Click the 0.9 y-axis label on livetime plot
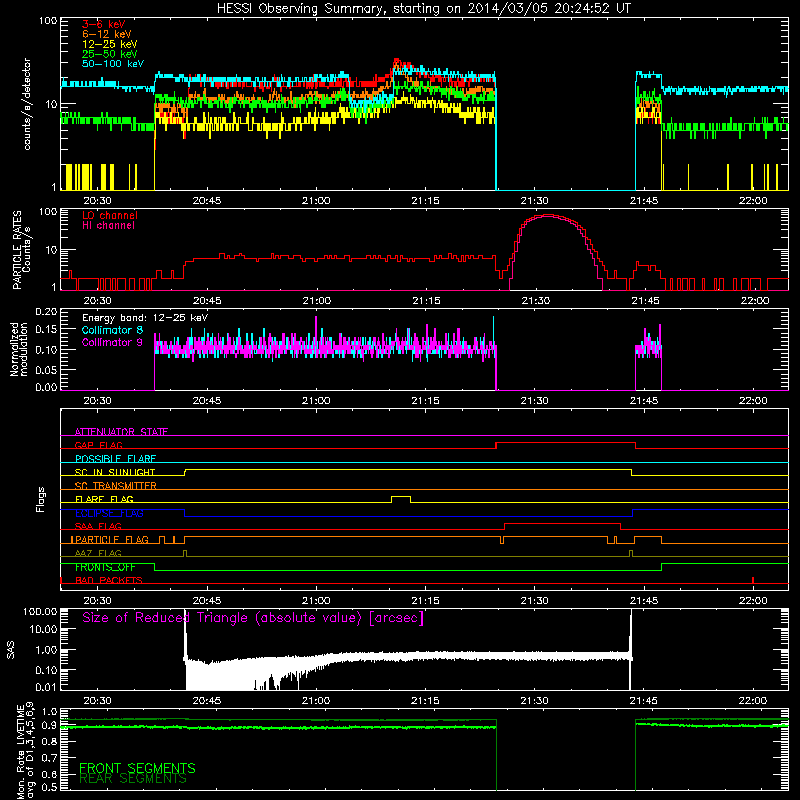The width and height of the screenshot is (800, 800). [50, 726]
